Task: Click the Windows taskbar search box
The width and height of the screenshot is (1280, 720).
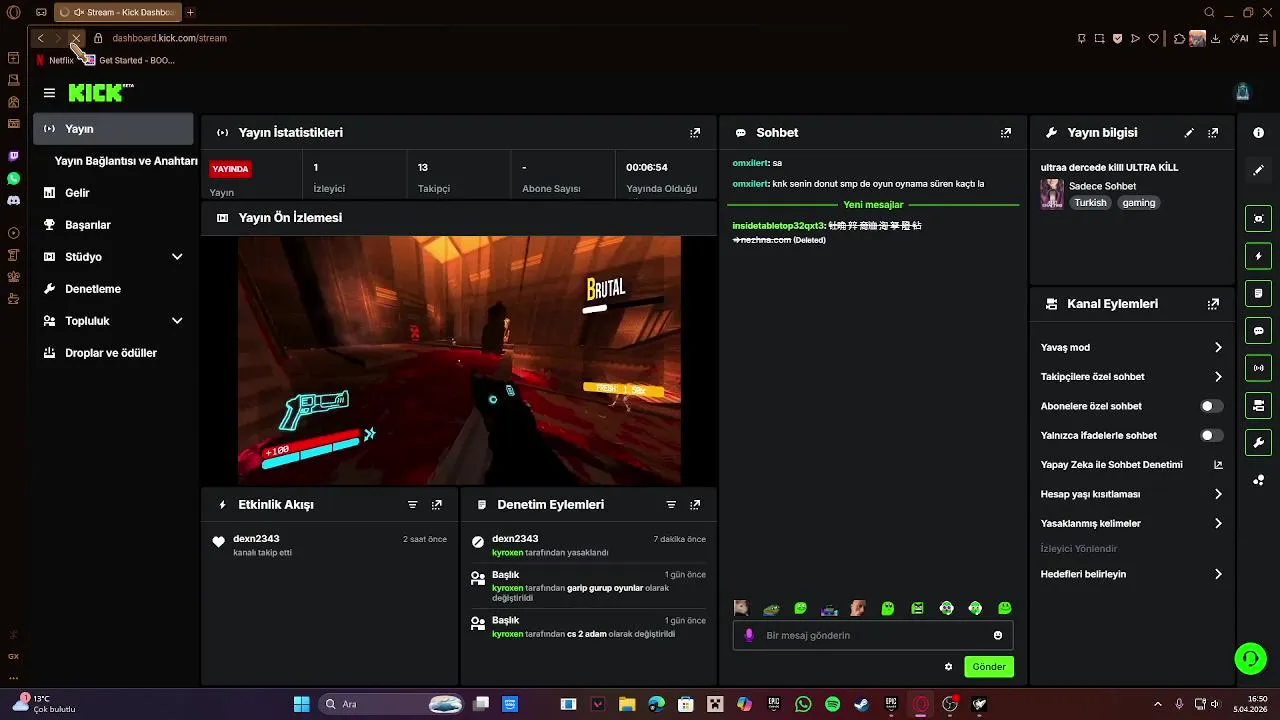Action: (393, 704)
